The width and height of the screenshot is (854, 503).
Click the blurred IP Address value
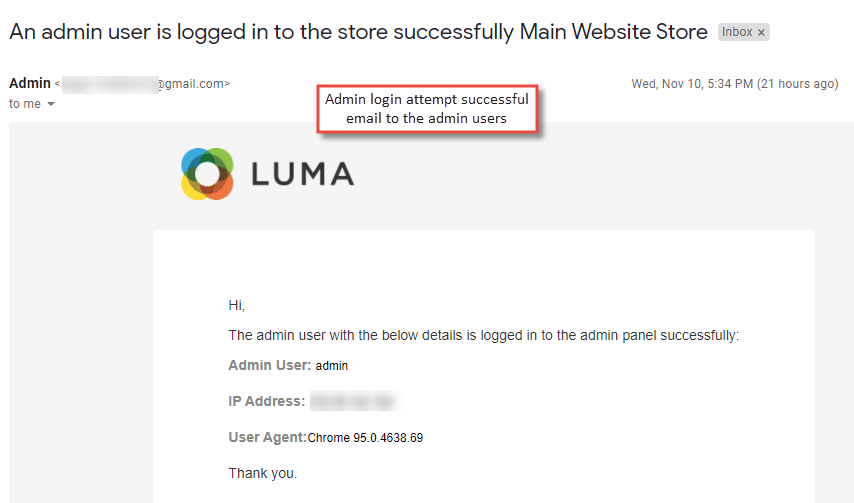point(353,401)
